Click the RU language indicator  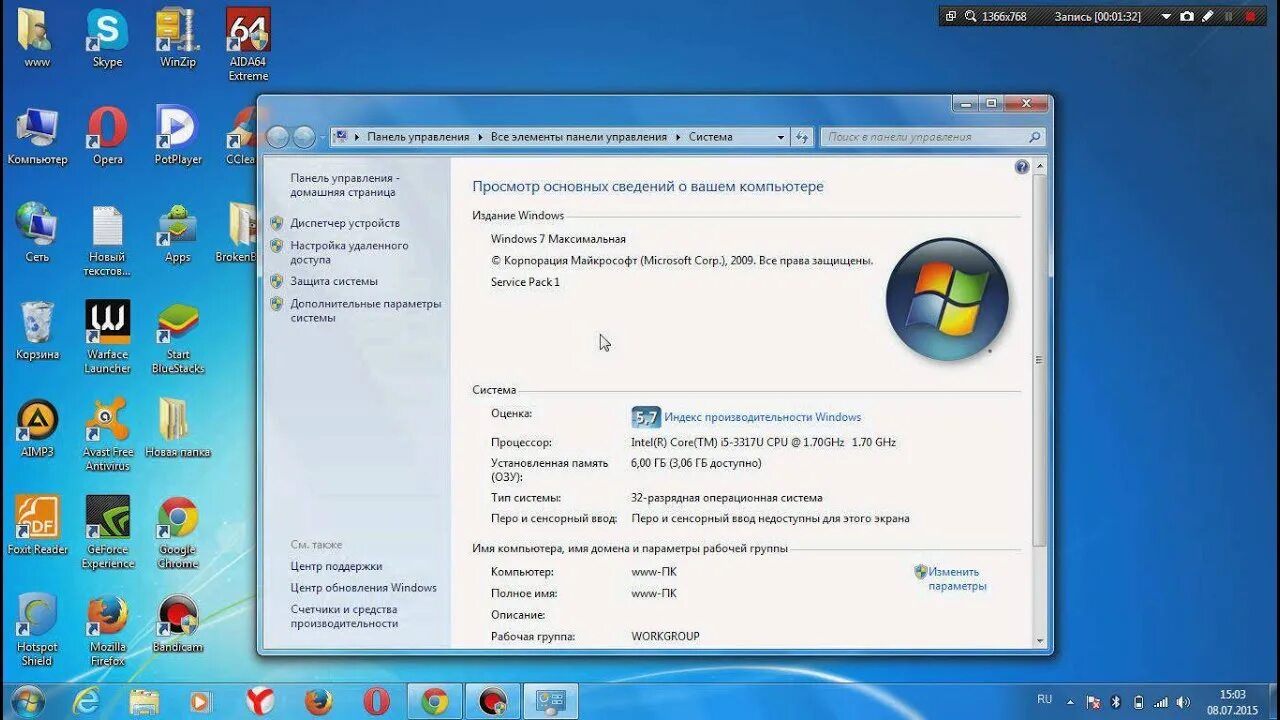point(1044,700)
